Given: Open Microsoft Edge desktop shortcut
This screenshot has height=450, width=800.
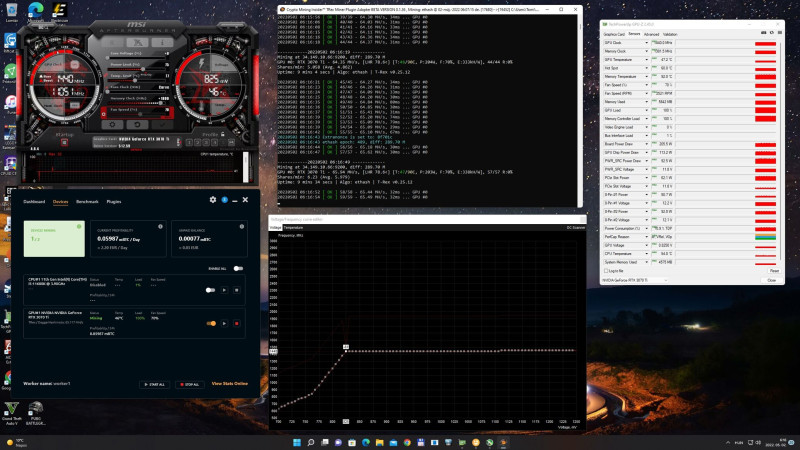Looking at the screenshot, I should pos(35,12).
